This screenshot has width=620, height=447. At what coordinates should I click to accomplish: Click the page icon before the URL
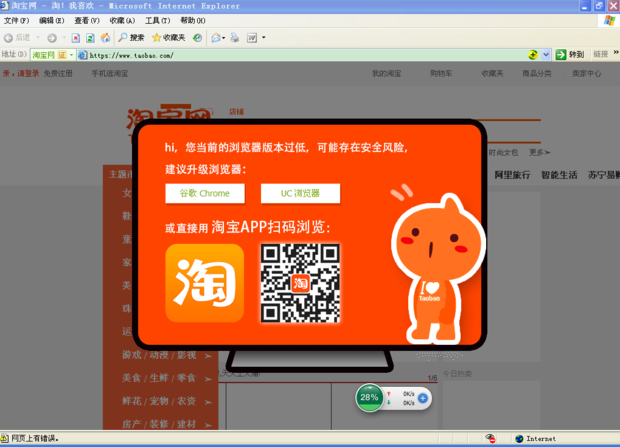(82, 55)
